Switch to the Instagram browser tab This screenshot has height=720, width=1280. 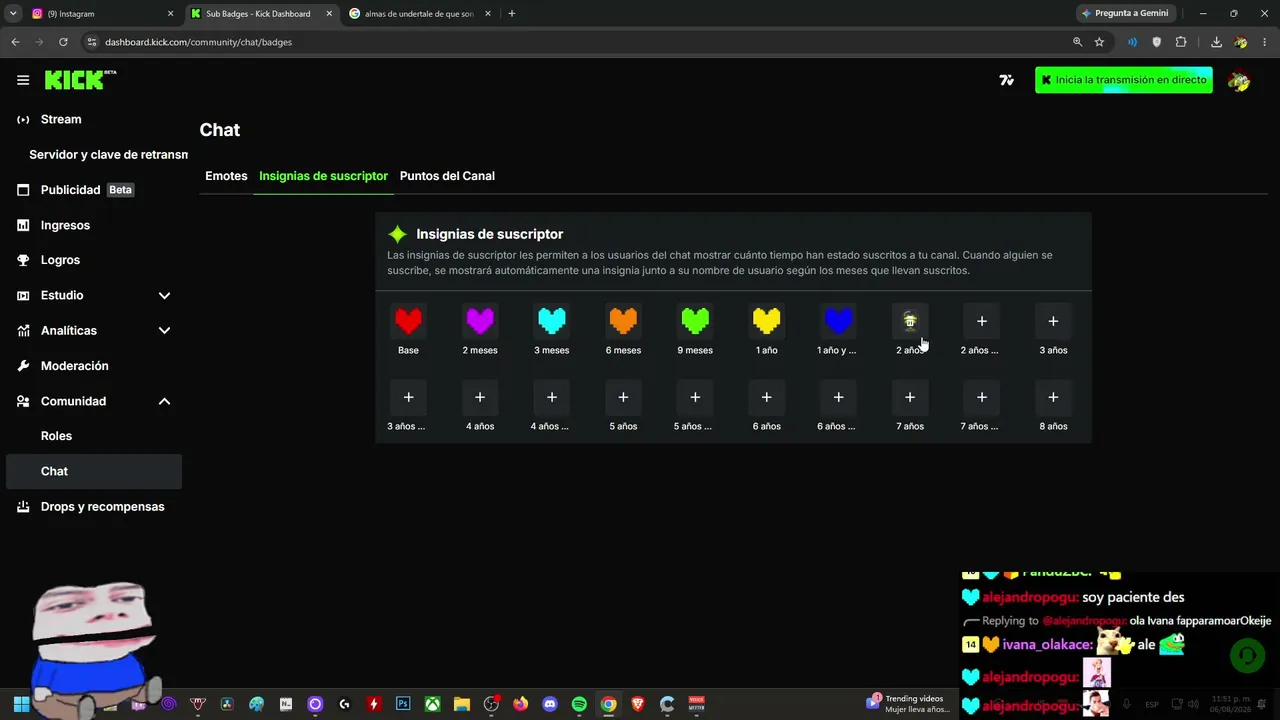pyautogui.click(x=103, y=14)
